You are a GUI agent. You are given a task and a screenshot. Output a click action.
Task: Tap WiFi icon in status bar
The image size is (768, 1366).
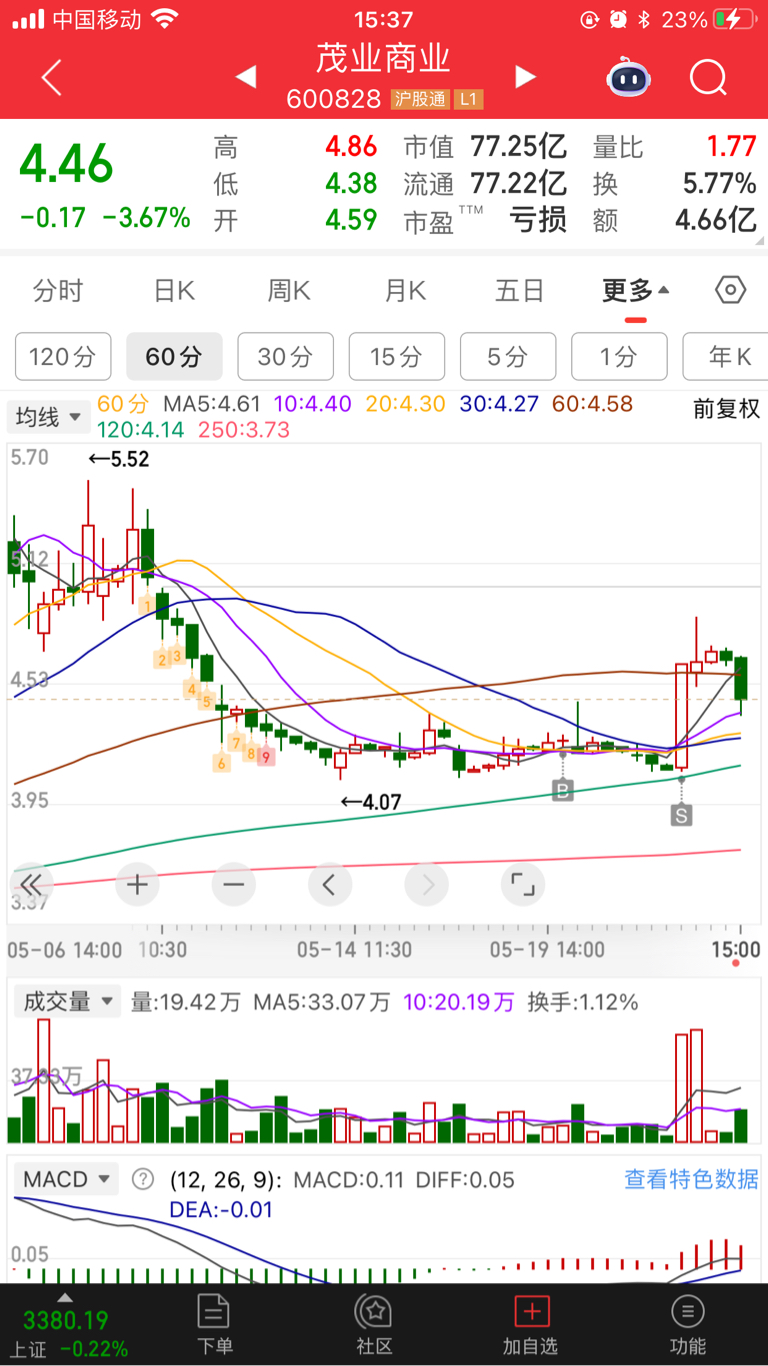(165, 19)
